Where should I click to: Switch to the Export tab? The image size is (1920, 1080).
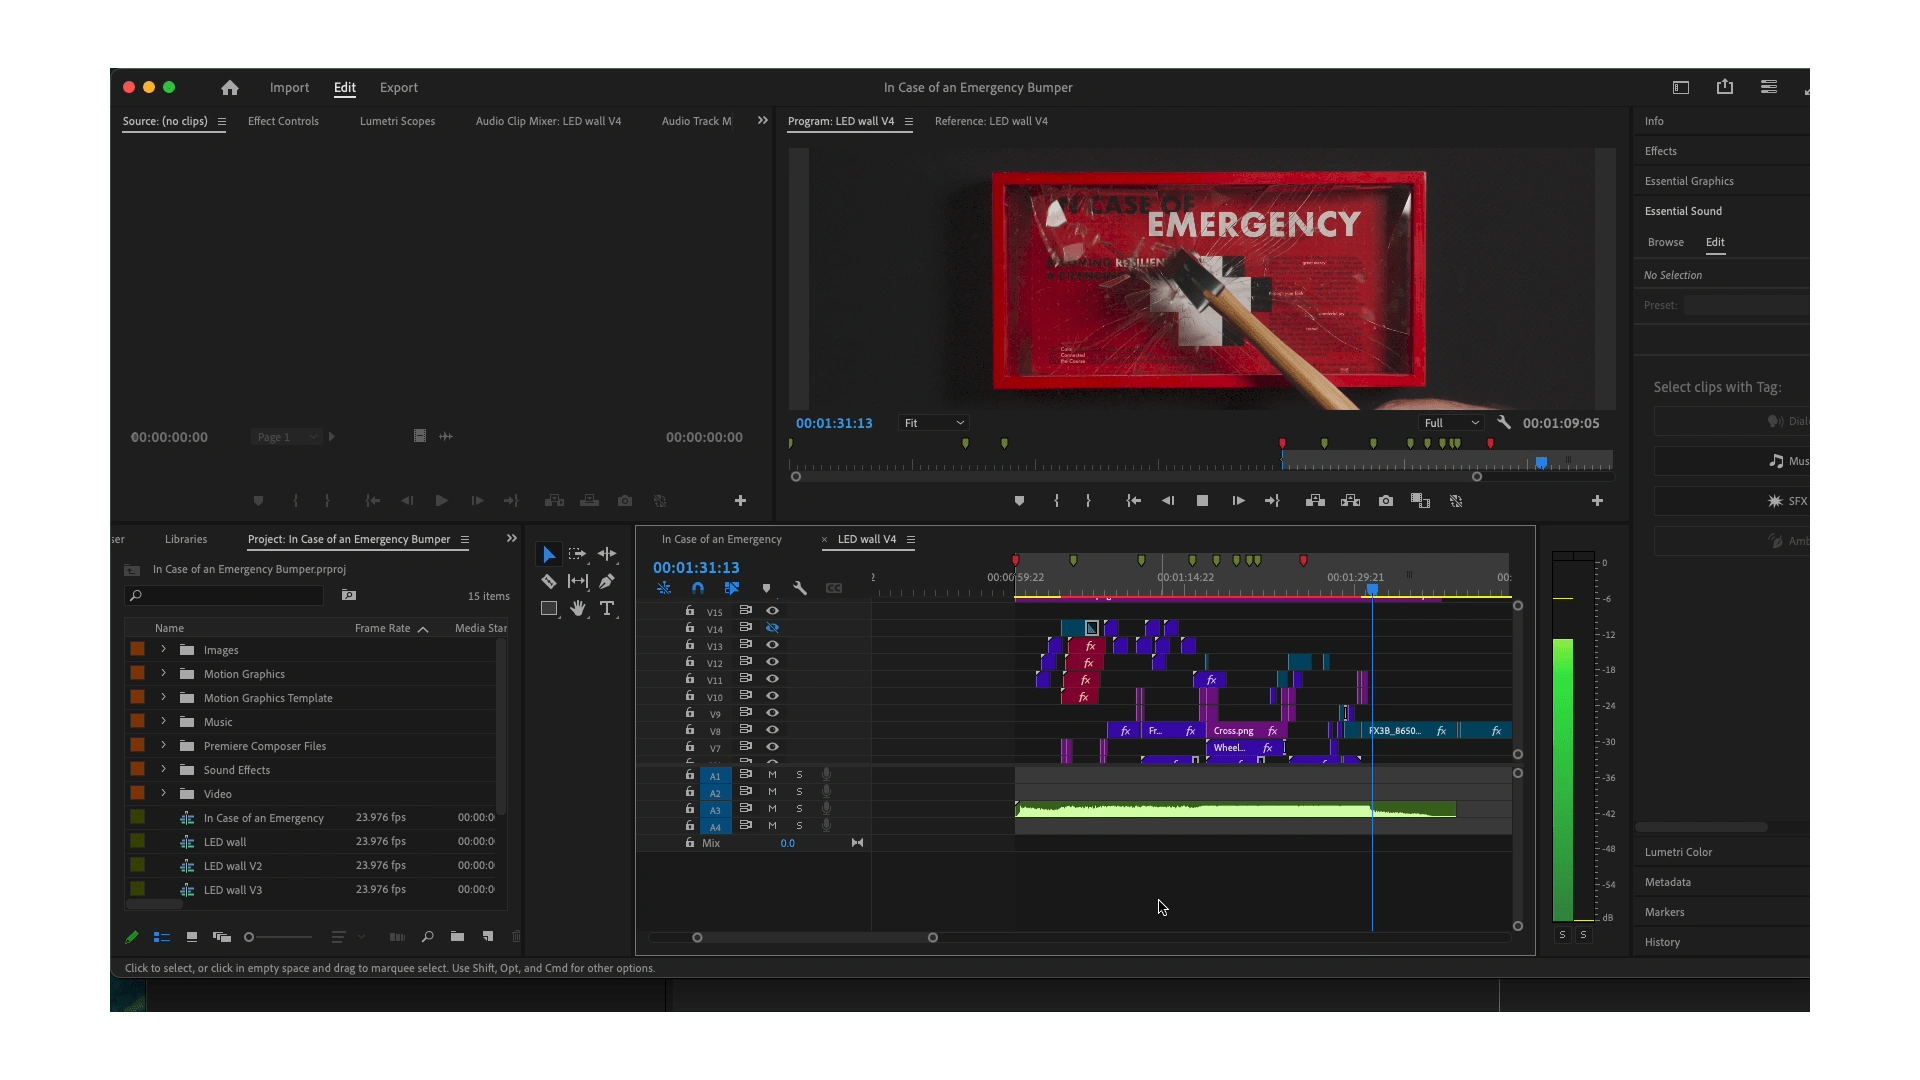398,88
